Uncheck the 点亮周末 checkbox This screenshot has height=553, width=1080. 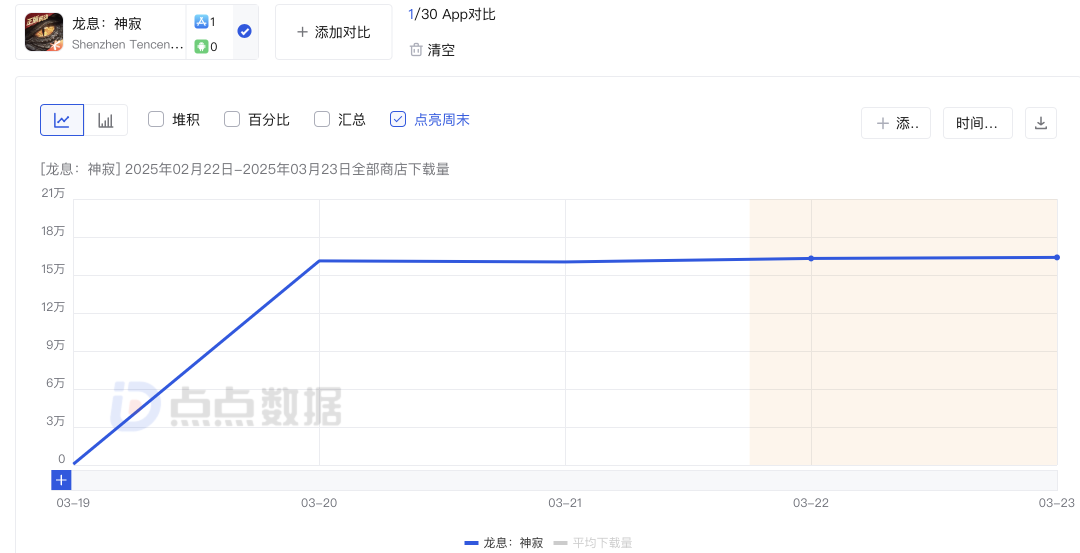click(398, 119)
